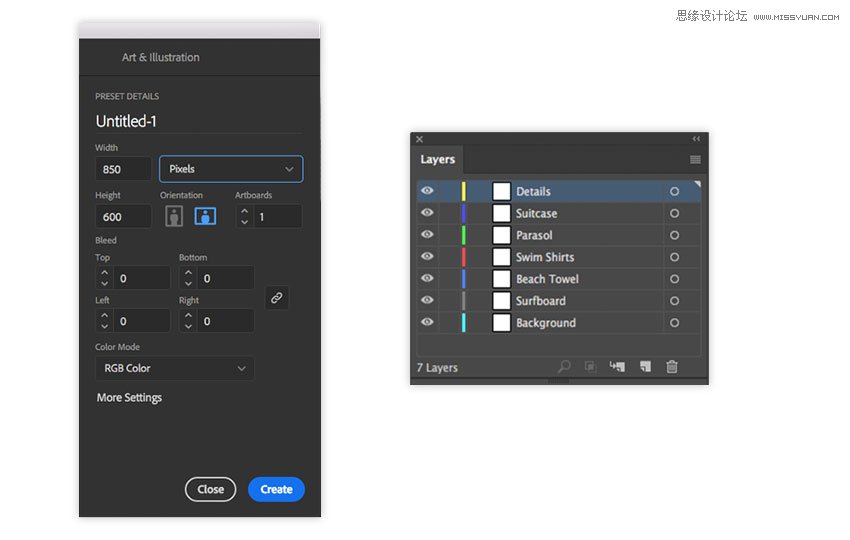Viewport: 850px width, 540px height.
Task: Collapse the Layers panel with double arrows
Action: pyautogui.click(x=696, y=139)
